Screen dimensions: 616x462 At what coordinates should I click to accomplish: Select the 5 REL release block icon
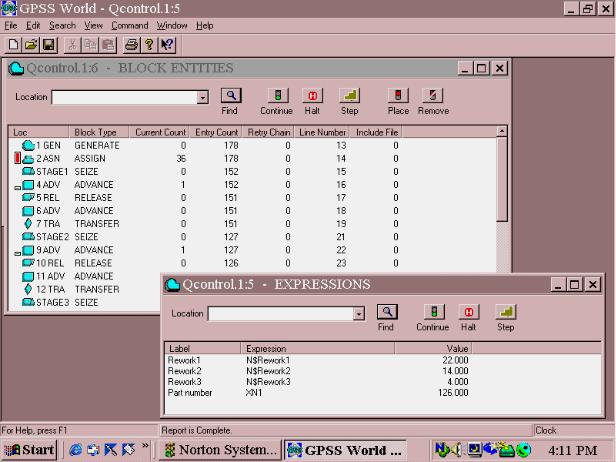[28, 197]
